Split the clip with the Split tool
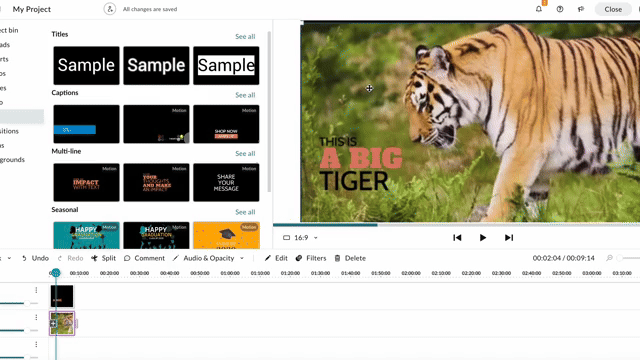Image resolution: width=640 pixels, height=360 pixels. pyautogui.click(x=104, y=258)
